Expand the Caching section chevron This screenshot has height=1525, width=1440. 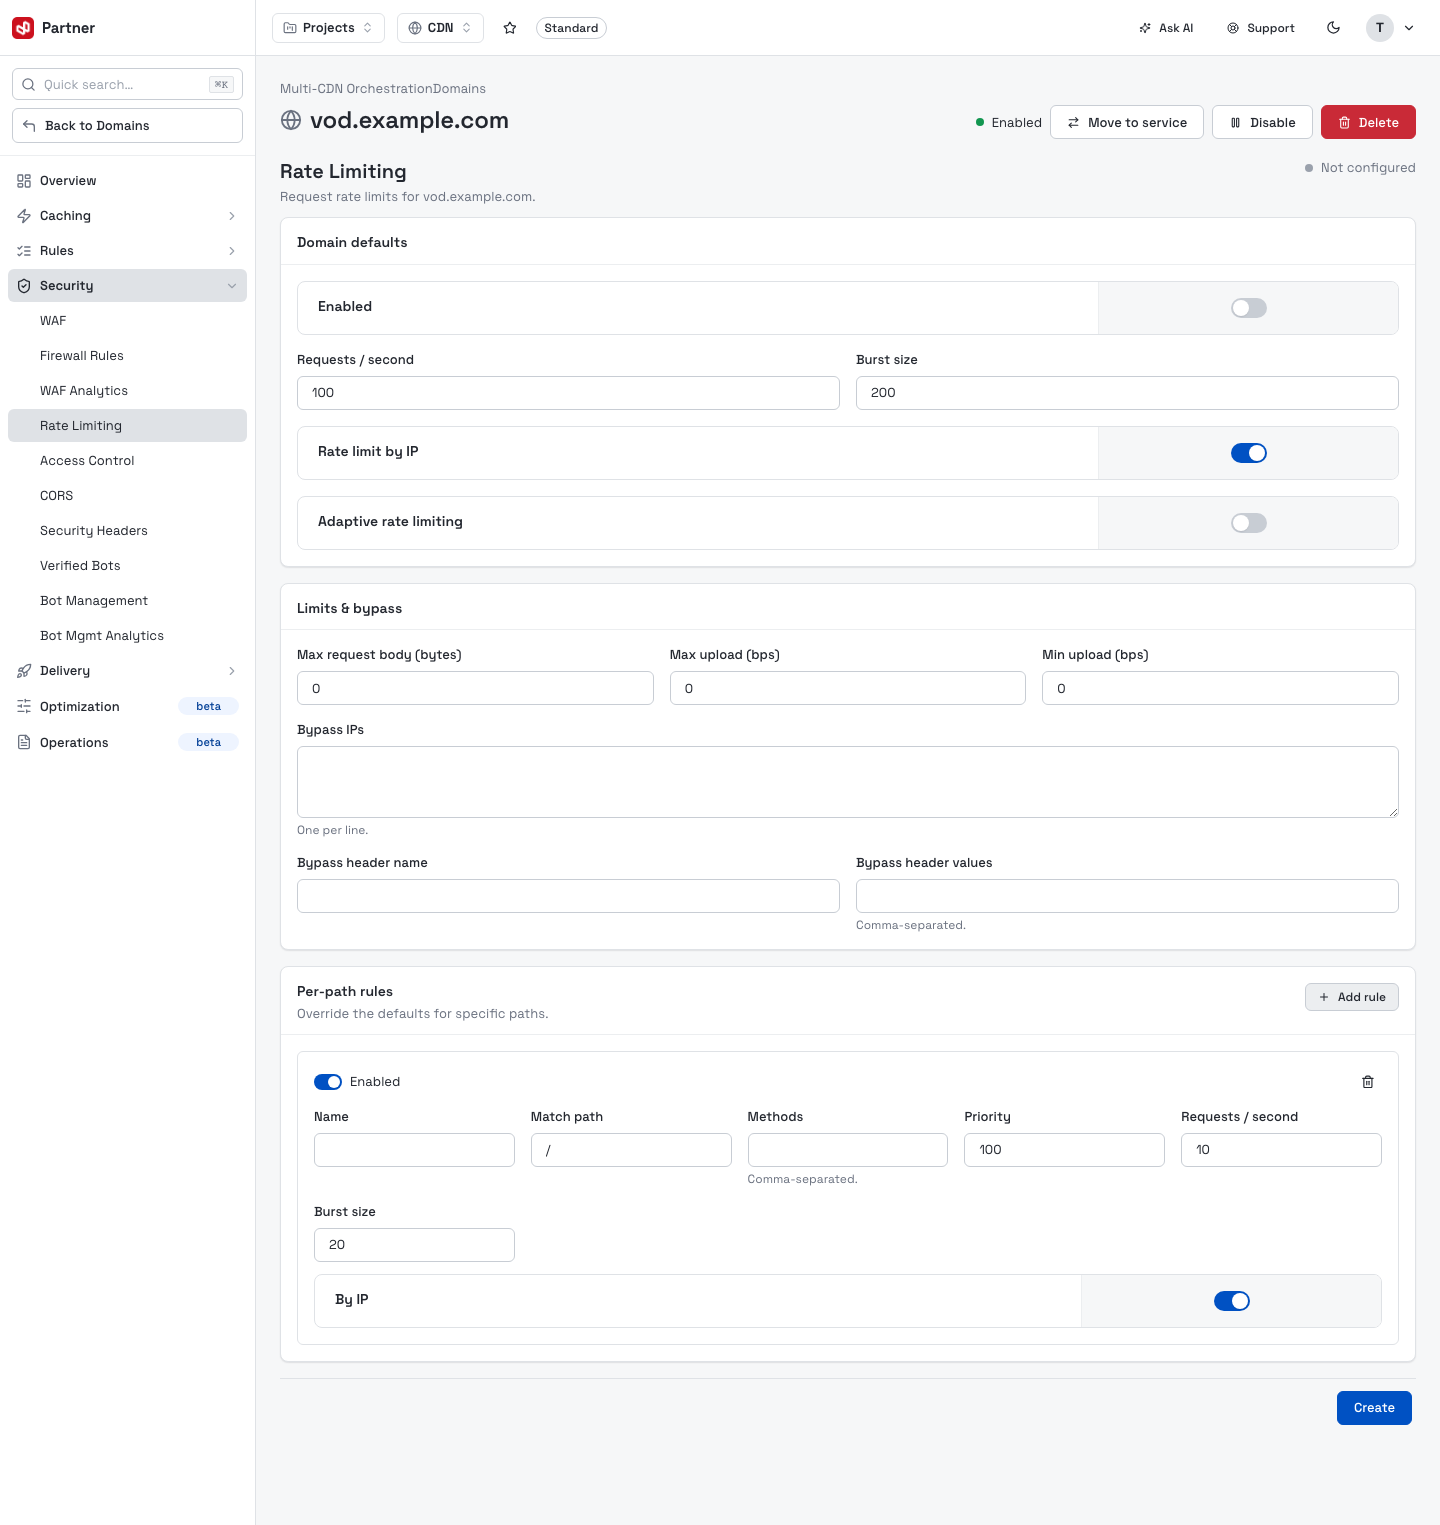coord(232,216)
